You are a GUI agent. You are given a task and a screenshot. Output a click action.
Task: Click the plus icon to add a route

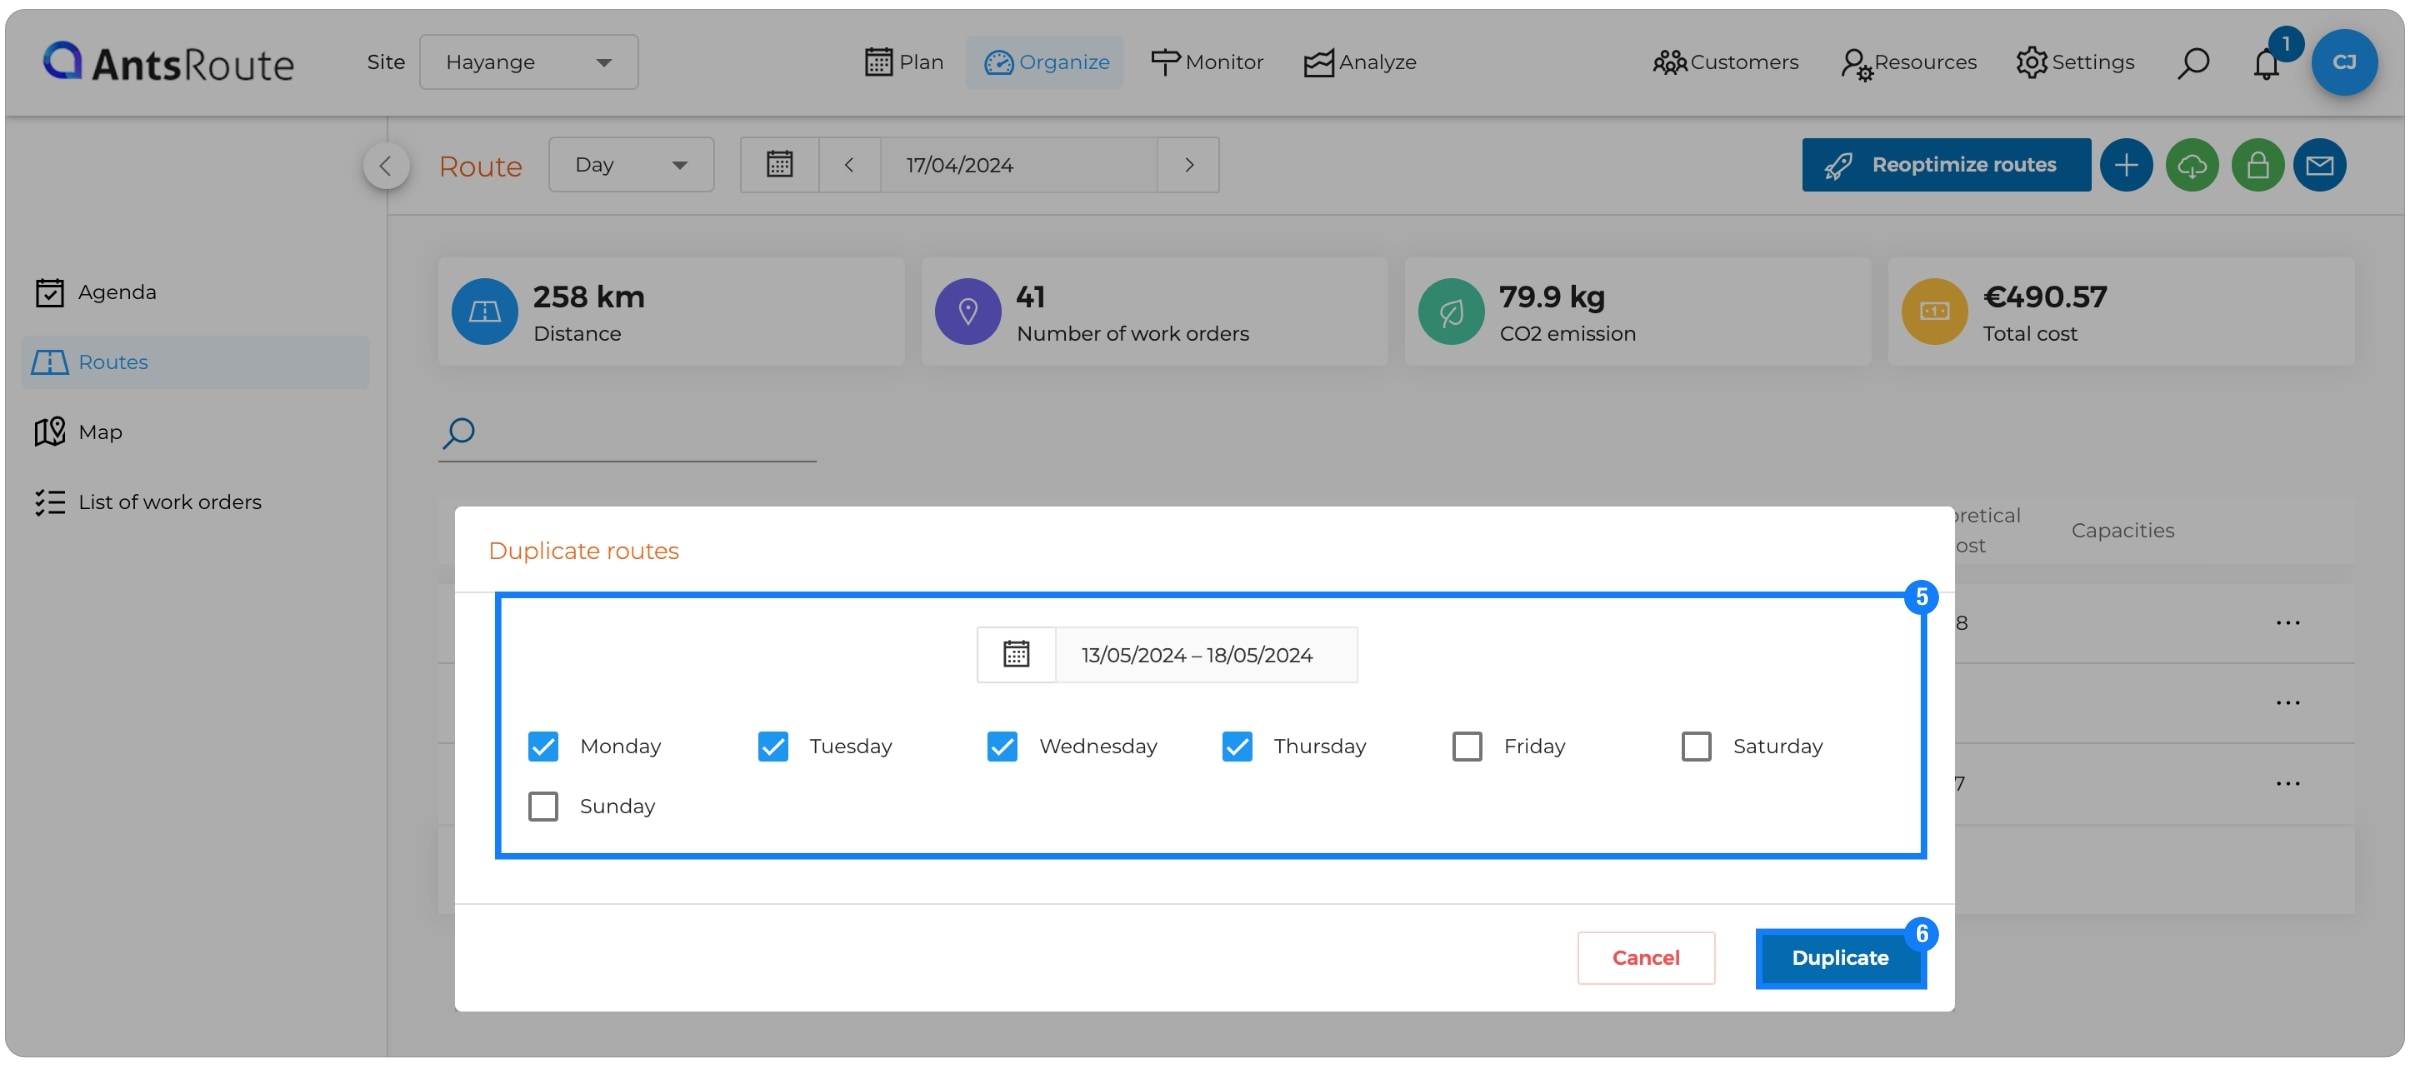(2126, 164)
